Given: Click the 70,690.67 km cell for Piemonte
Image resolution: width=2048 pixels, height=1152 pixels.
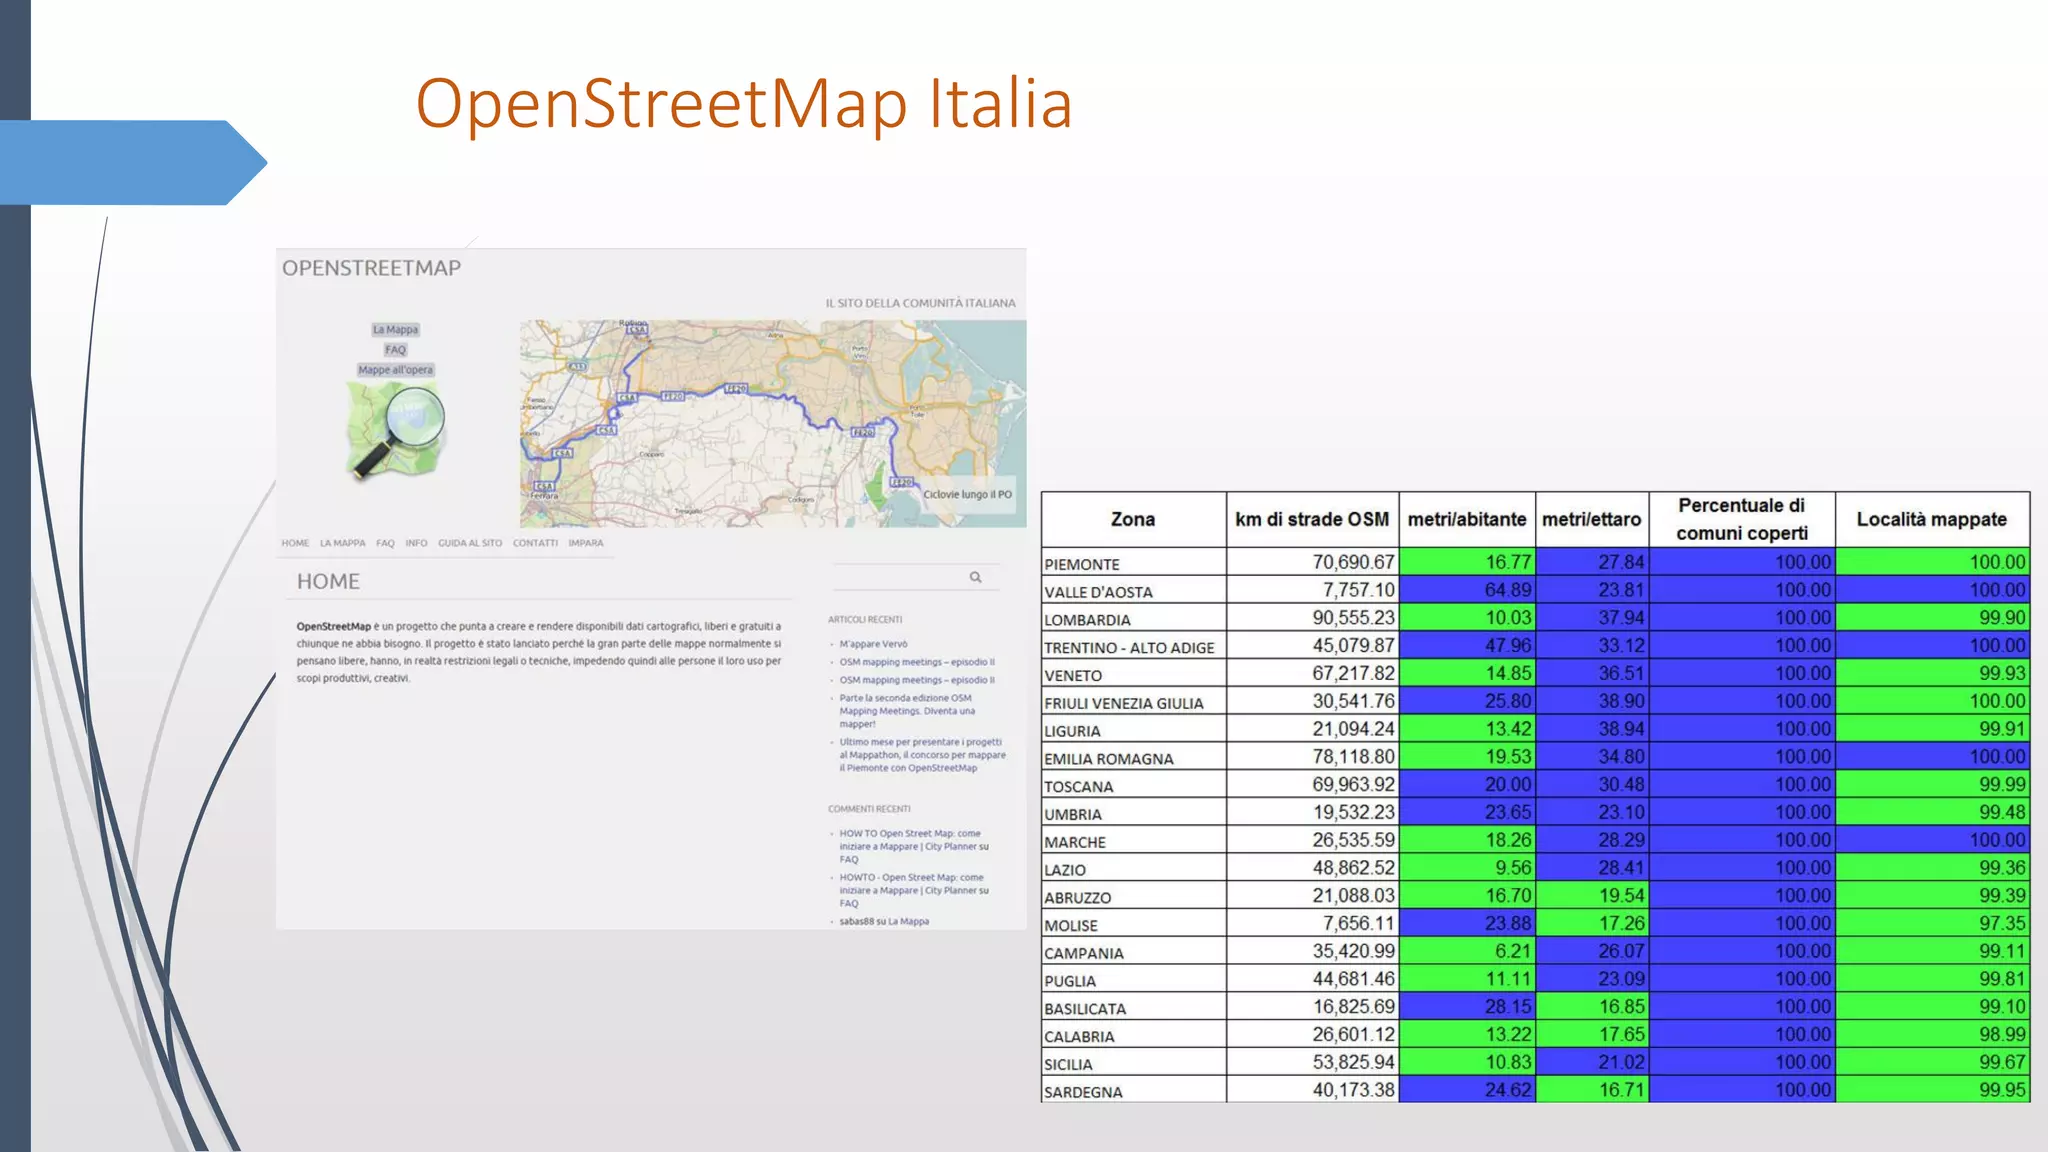Looking at the screenshot, I should pyautogui.click(x=1312, y=562).
